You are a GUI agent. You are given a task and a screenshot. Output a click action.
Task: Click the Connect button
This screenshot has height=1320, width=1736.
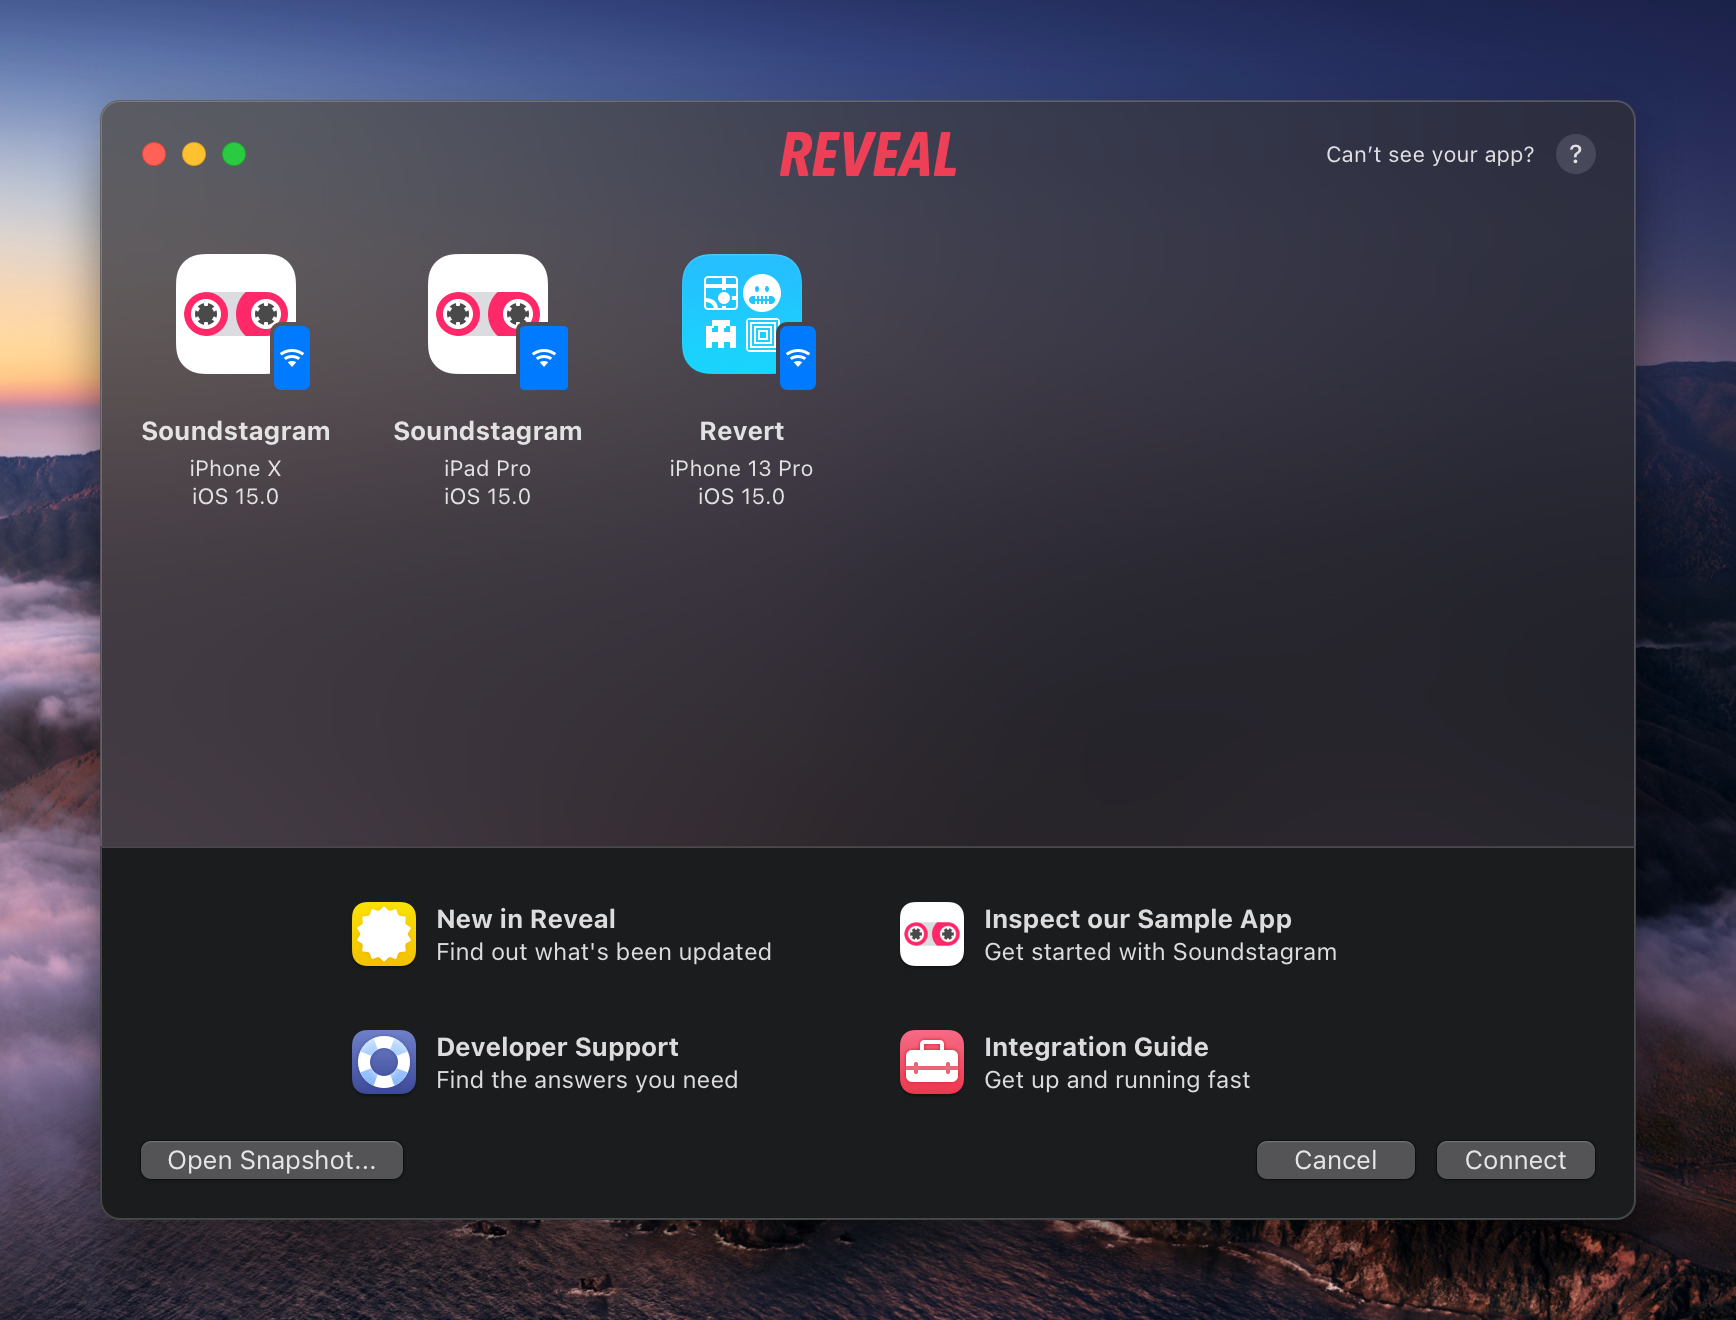tap(1516, 1160)
